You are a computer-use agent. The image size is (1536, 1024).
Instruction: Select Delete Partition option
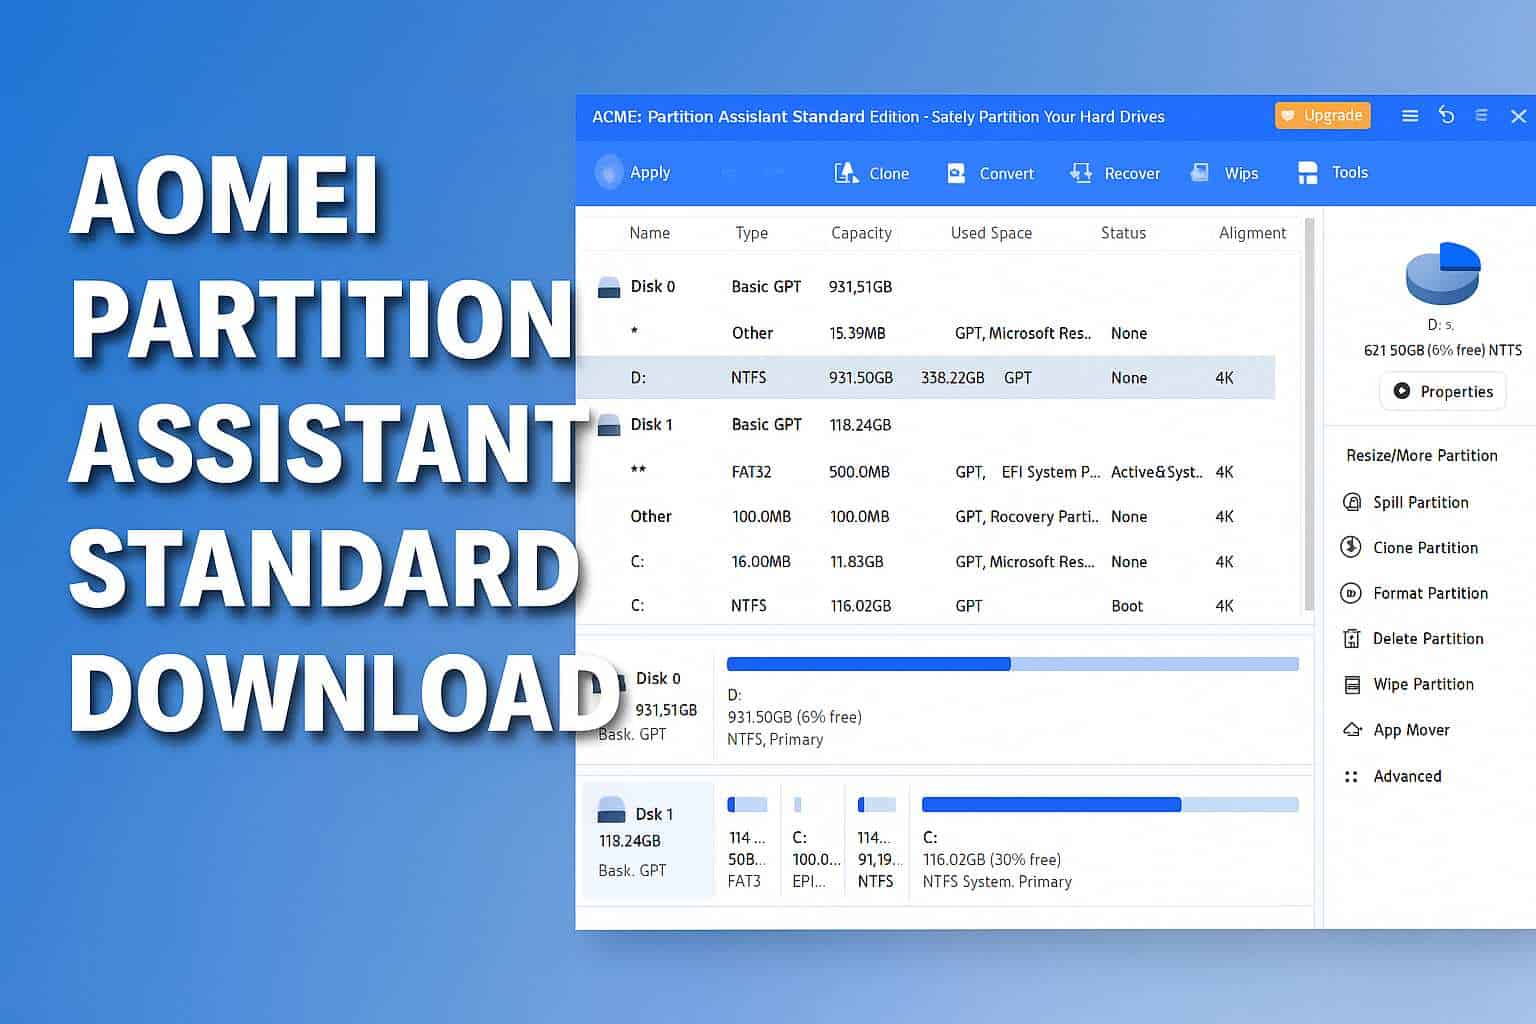click(x=1427, y=638)
